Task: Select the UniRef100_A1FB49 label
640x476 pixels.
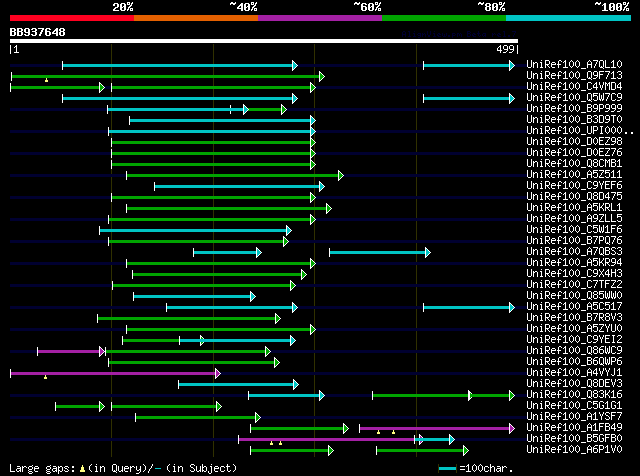Action: coord(574,428)
